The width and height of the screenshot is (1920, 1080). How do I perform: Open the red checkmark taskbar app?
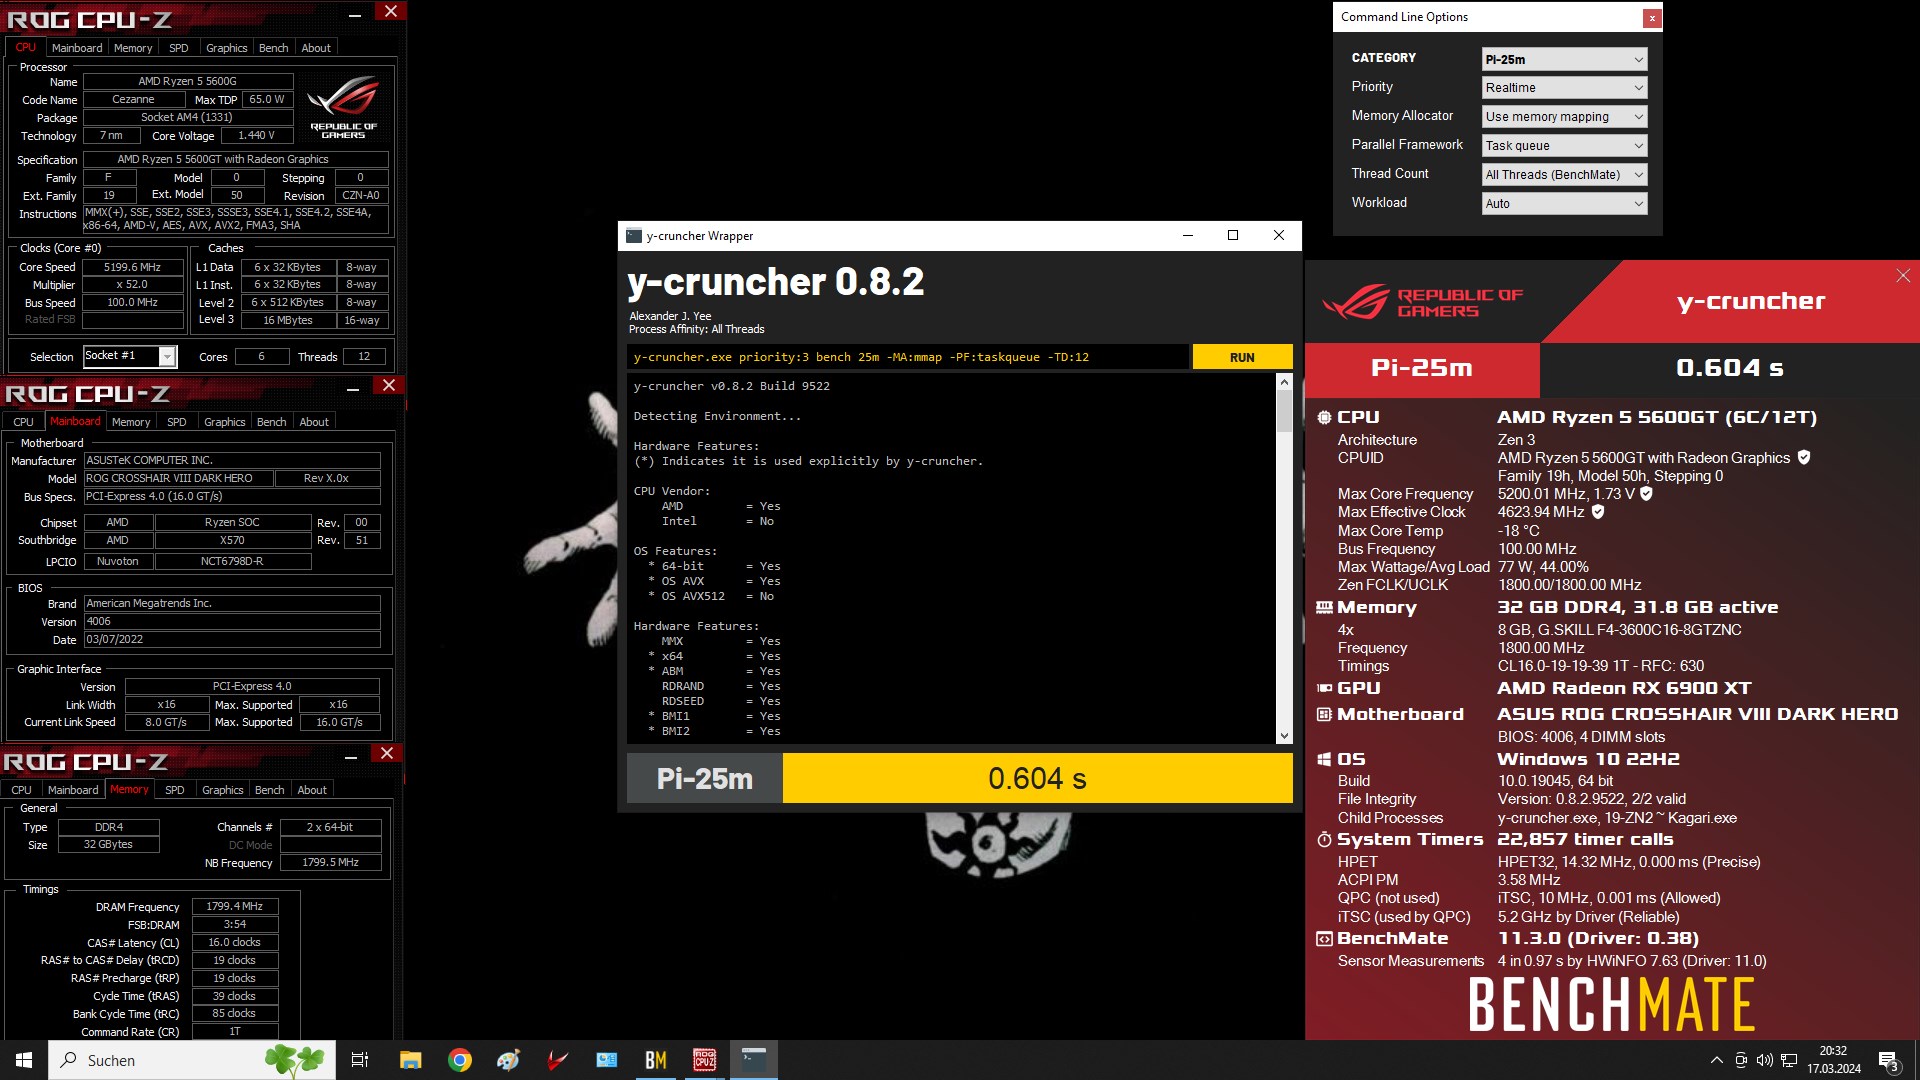[557, 1060]
